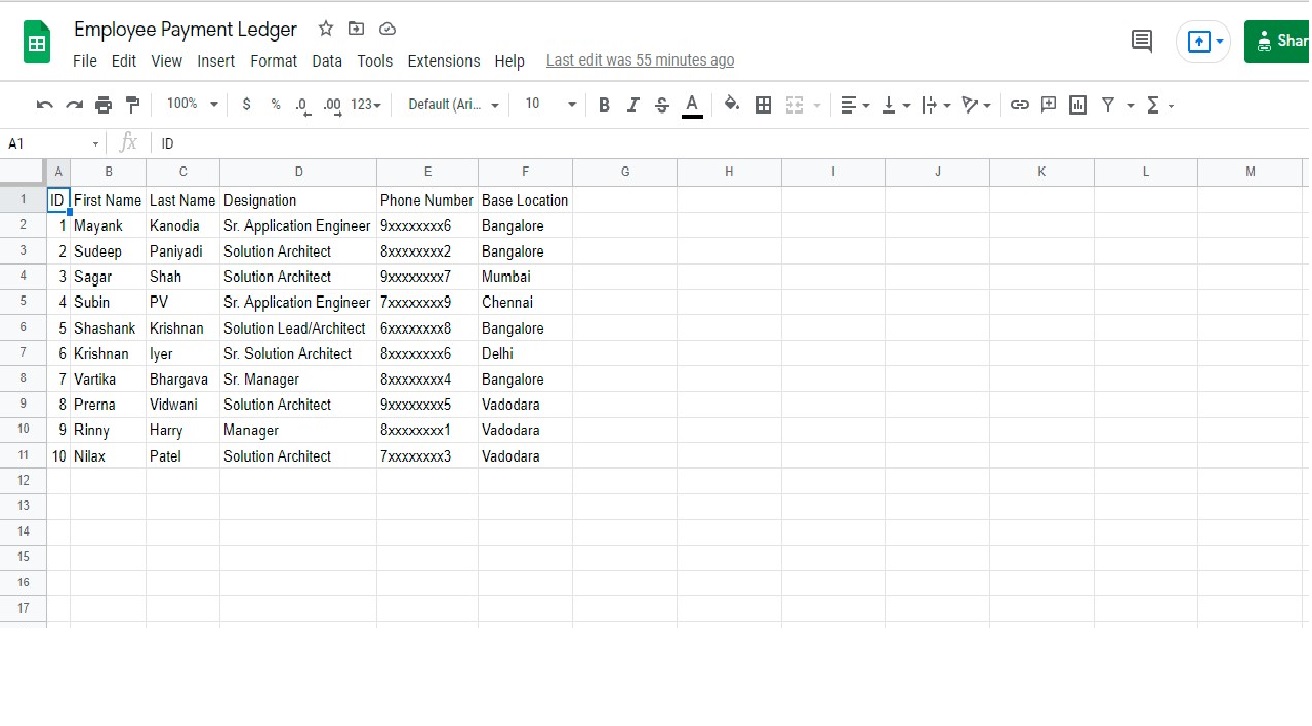
Task: Insert a link
Action: pos(1019,104)
